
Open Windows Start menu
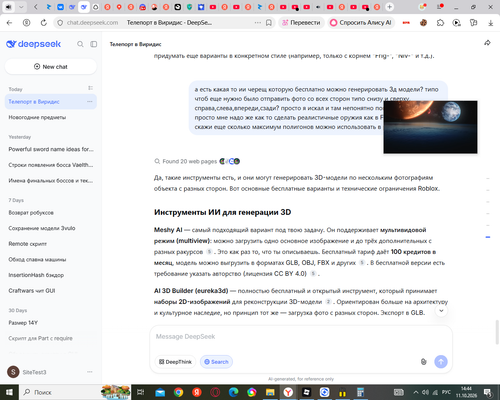[x=9, y=392]
